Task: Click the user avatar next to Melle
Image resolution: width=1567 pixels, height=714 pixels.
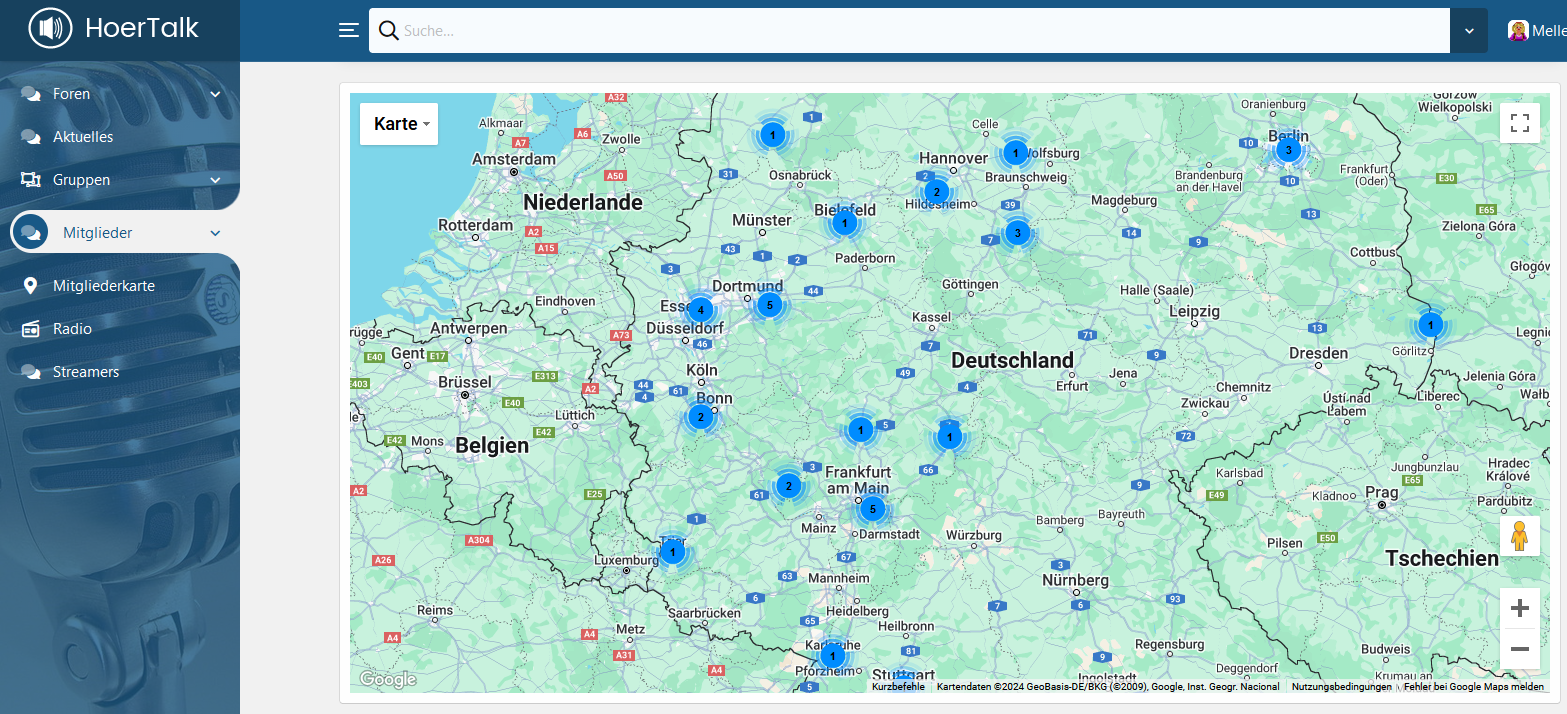Action: (1518, 31)
